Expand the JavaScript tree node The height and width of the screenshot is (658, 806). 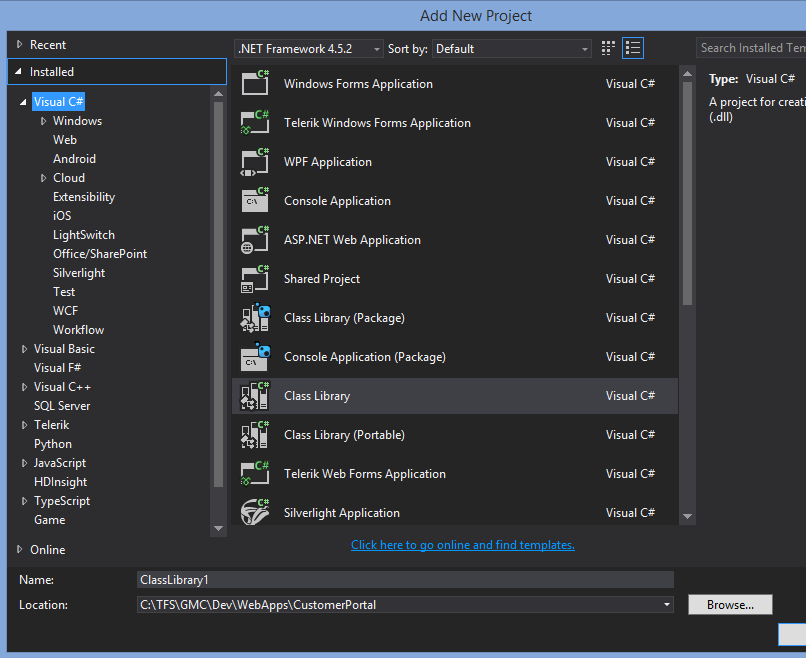coord(24,463)
